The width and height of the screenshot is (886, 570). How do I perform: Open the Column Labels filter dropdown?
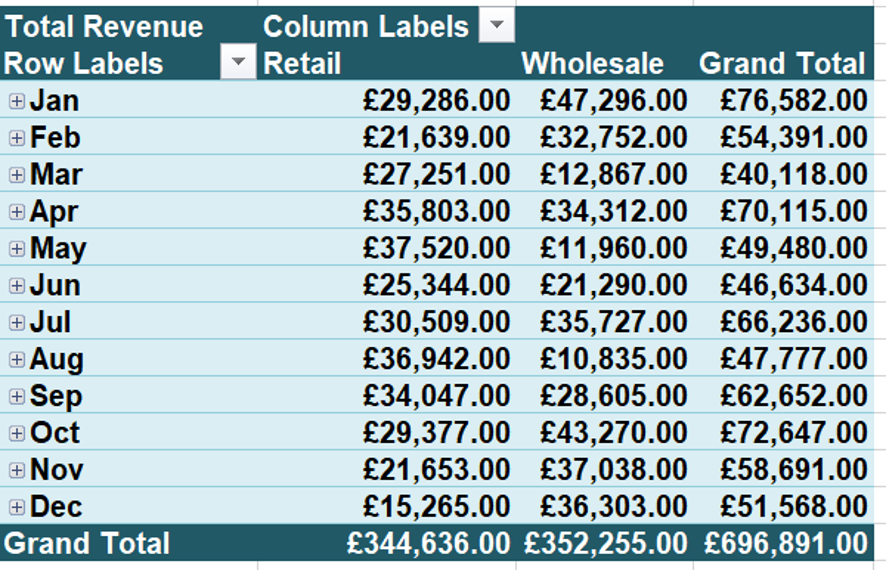click(496, 26)
